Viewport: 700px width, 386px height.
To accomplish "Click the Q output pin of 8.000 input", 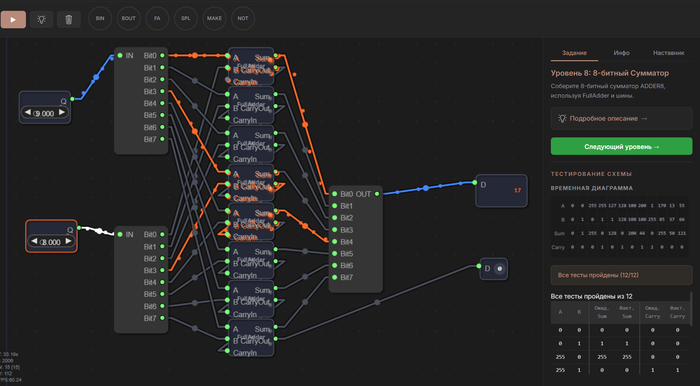I will [x=79, y=228].
